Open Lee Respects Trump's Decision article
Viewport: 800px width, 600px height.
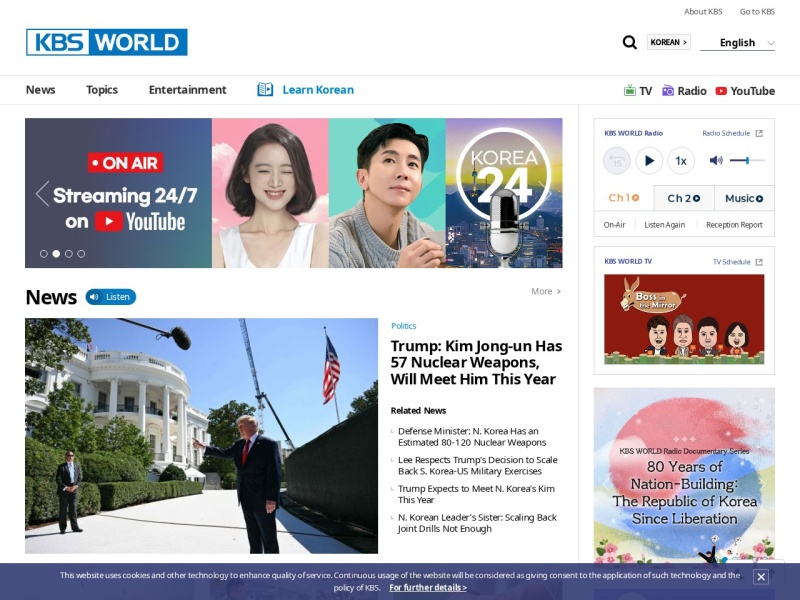click(478, 465)
